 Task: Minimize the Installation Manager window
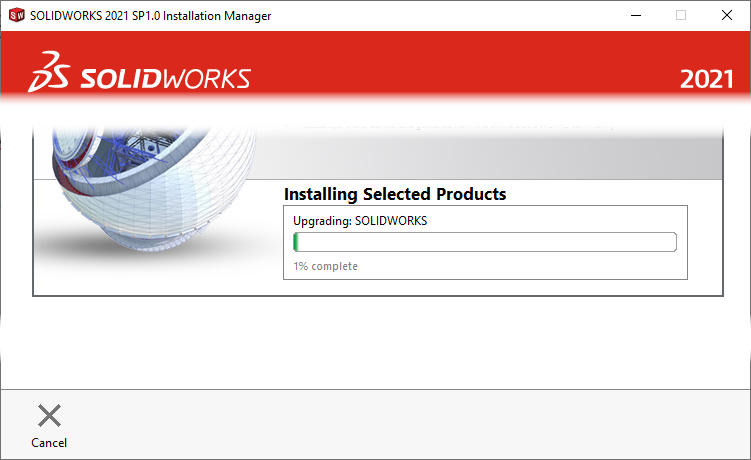636,15
